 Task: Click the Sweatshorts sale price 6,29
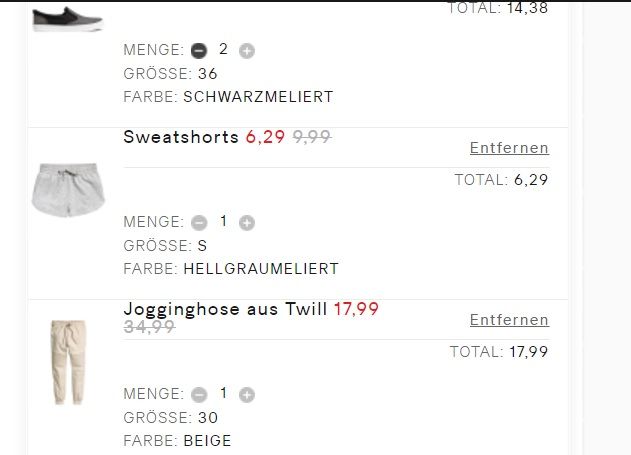pos(265,137)
